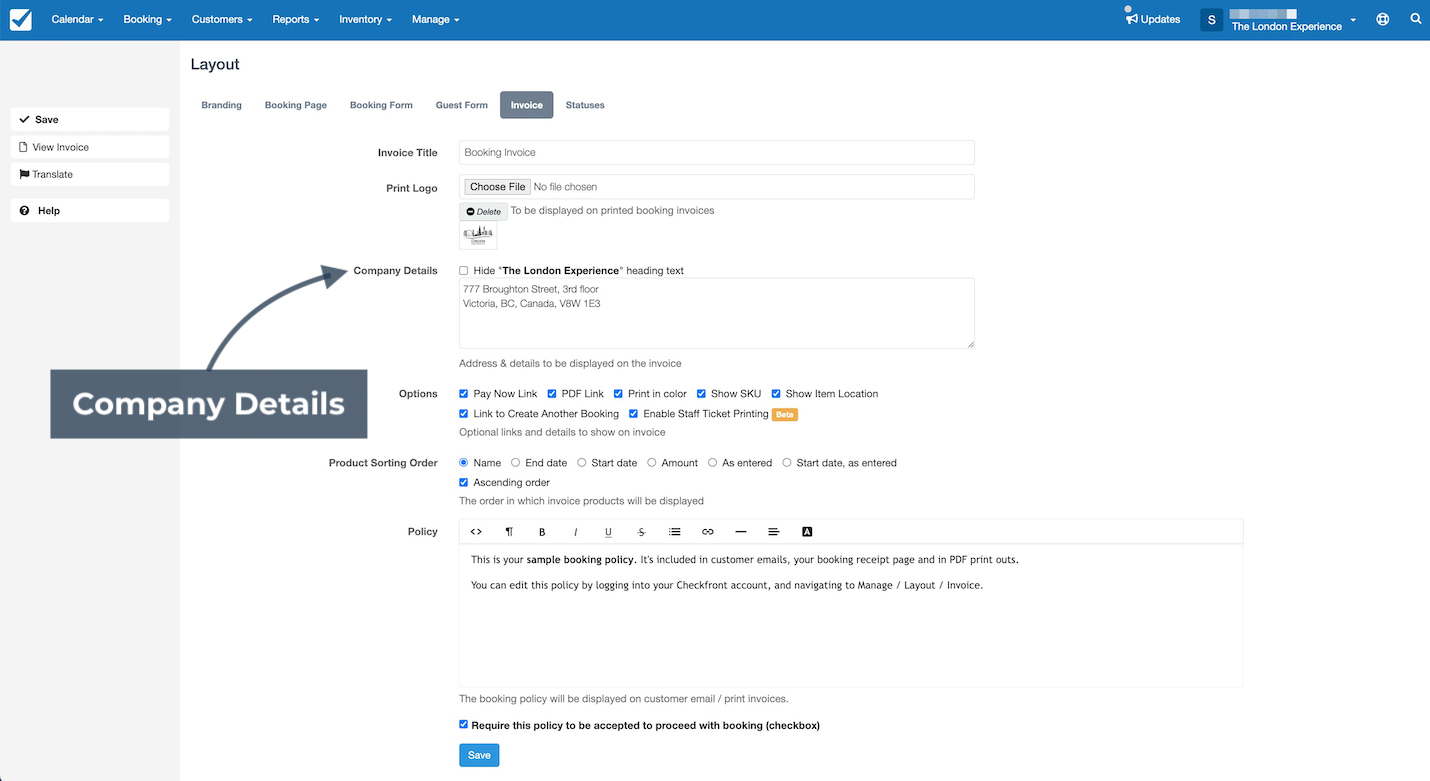
Task: Toggle require policy acceptance checkbox
Action: pyautogui.click(x=464, y=725)
